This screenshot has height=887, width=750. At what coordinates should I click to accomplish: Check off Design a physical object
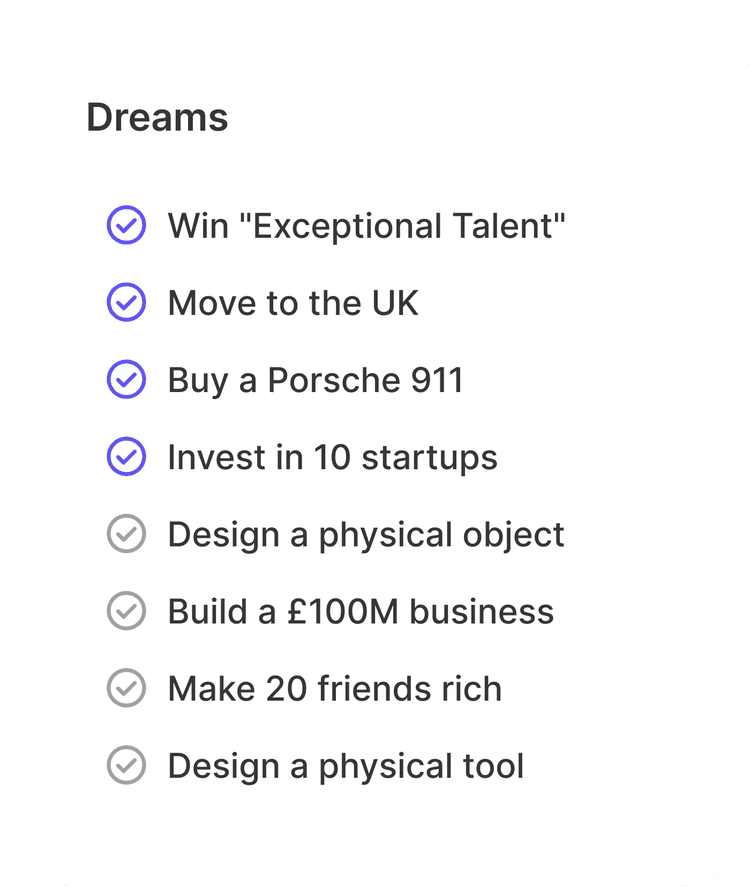point(126,534)
